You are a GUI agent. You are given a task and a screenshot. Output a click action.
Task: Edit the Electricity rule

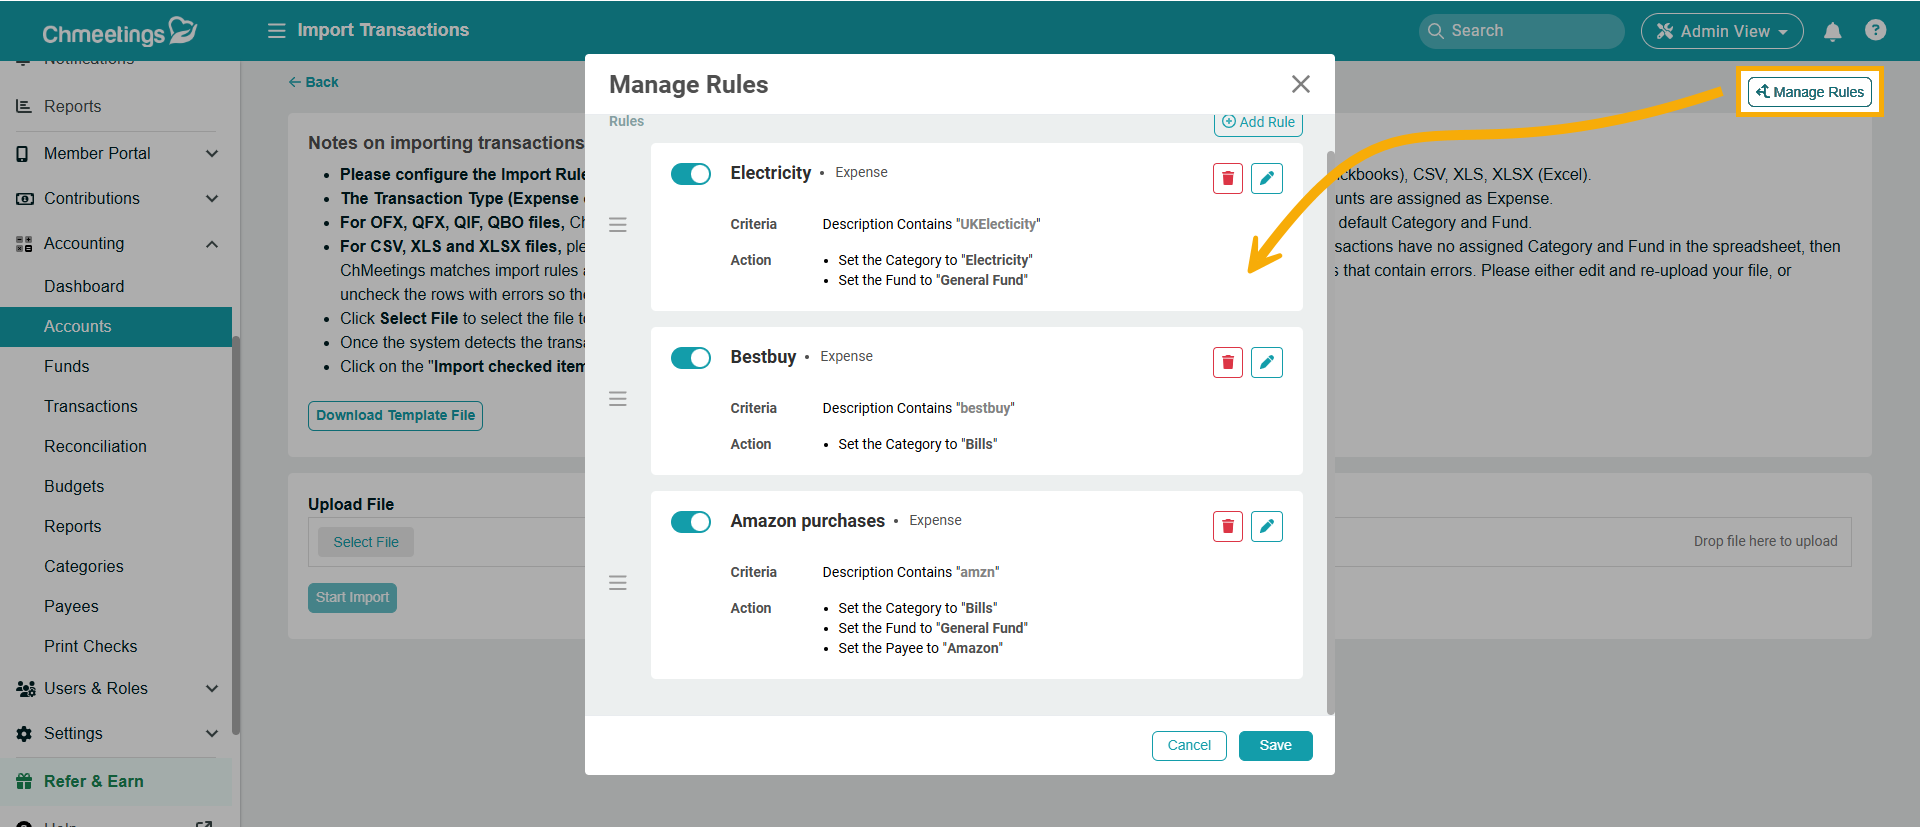click(x=1267, y=178)
